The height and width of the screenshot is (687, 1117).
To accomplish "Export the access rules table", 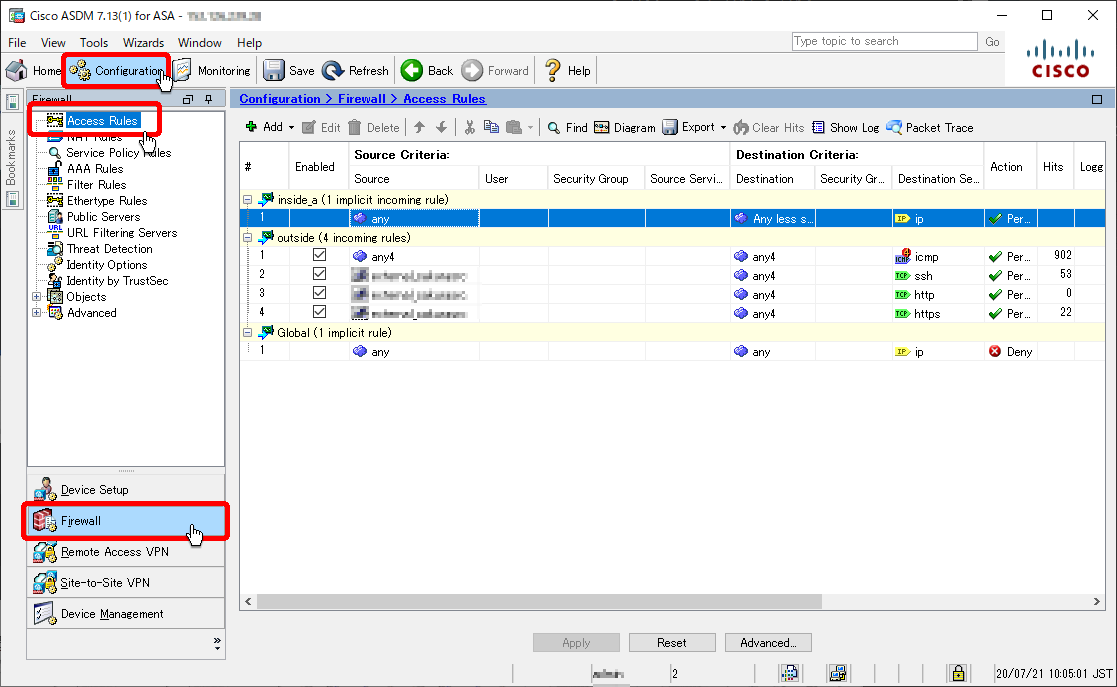I will 688,127.
